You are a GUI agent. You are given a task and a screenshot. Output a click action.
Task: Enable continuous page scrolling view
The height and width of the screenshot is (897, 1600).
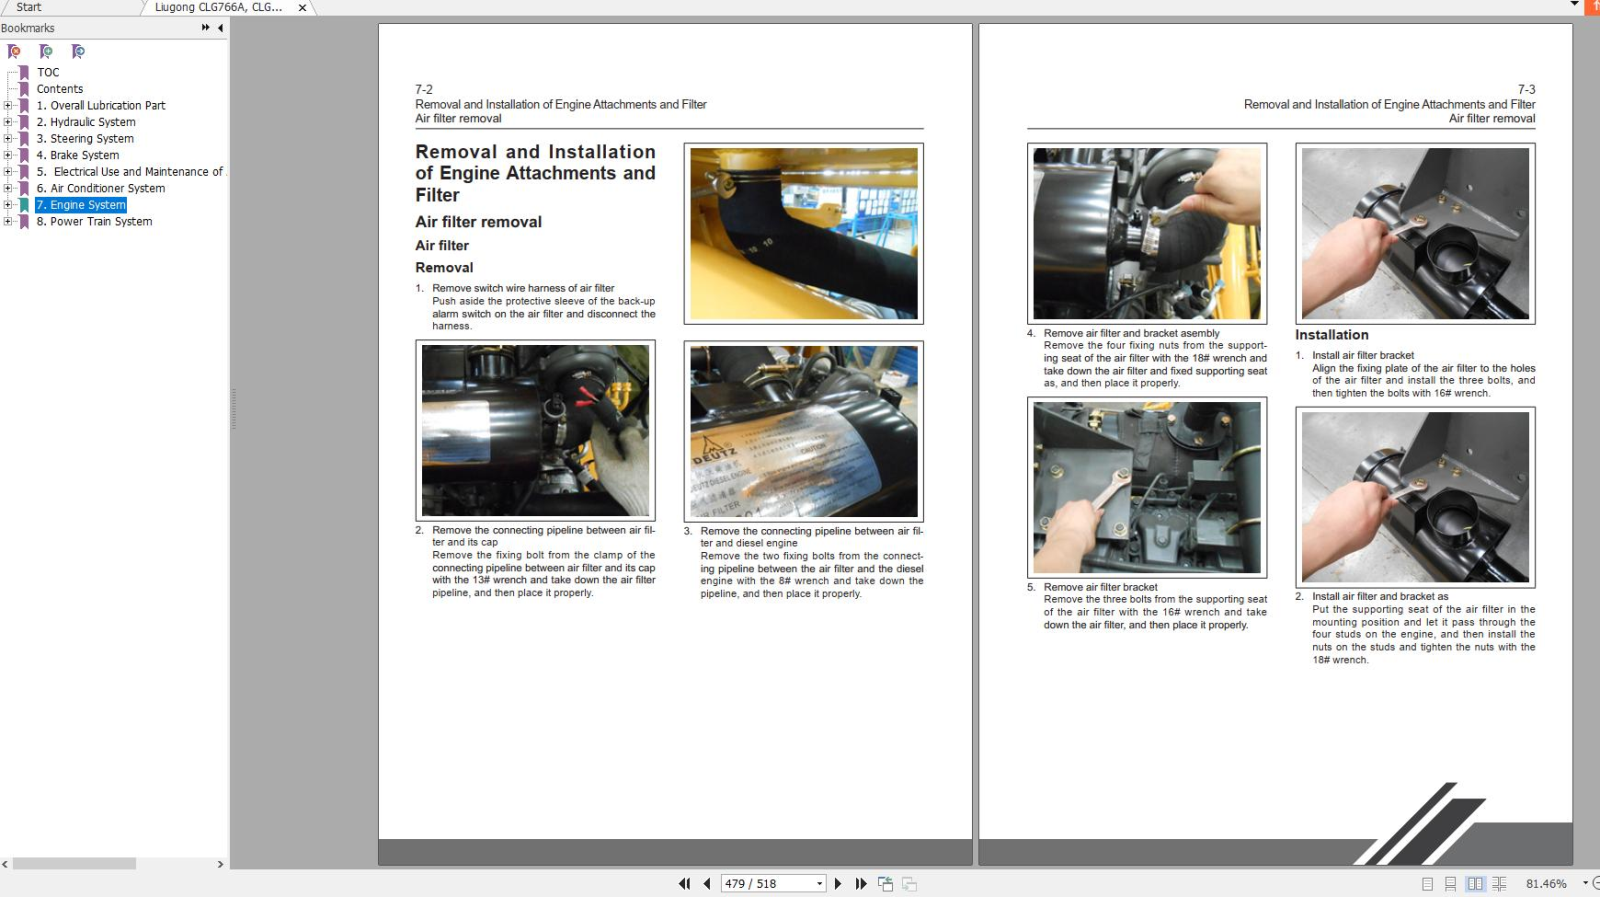[x=1450, y=884]
